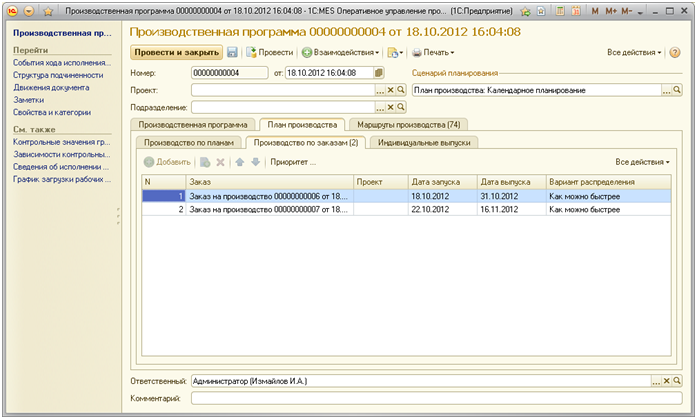Open Индивидуальные выпуски subtab
The width and height of the screenshot is (697, 419).
(x=424, y=143)
